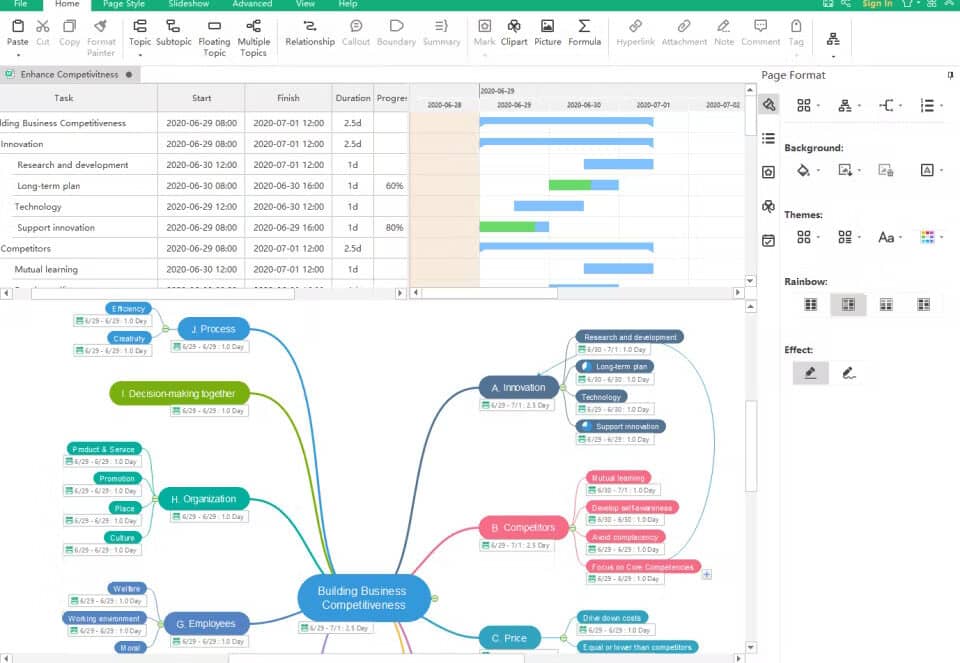
Task: Click the Formula sigma icon
Action: (x=584, y=27)
